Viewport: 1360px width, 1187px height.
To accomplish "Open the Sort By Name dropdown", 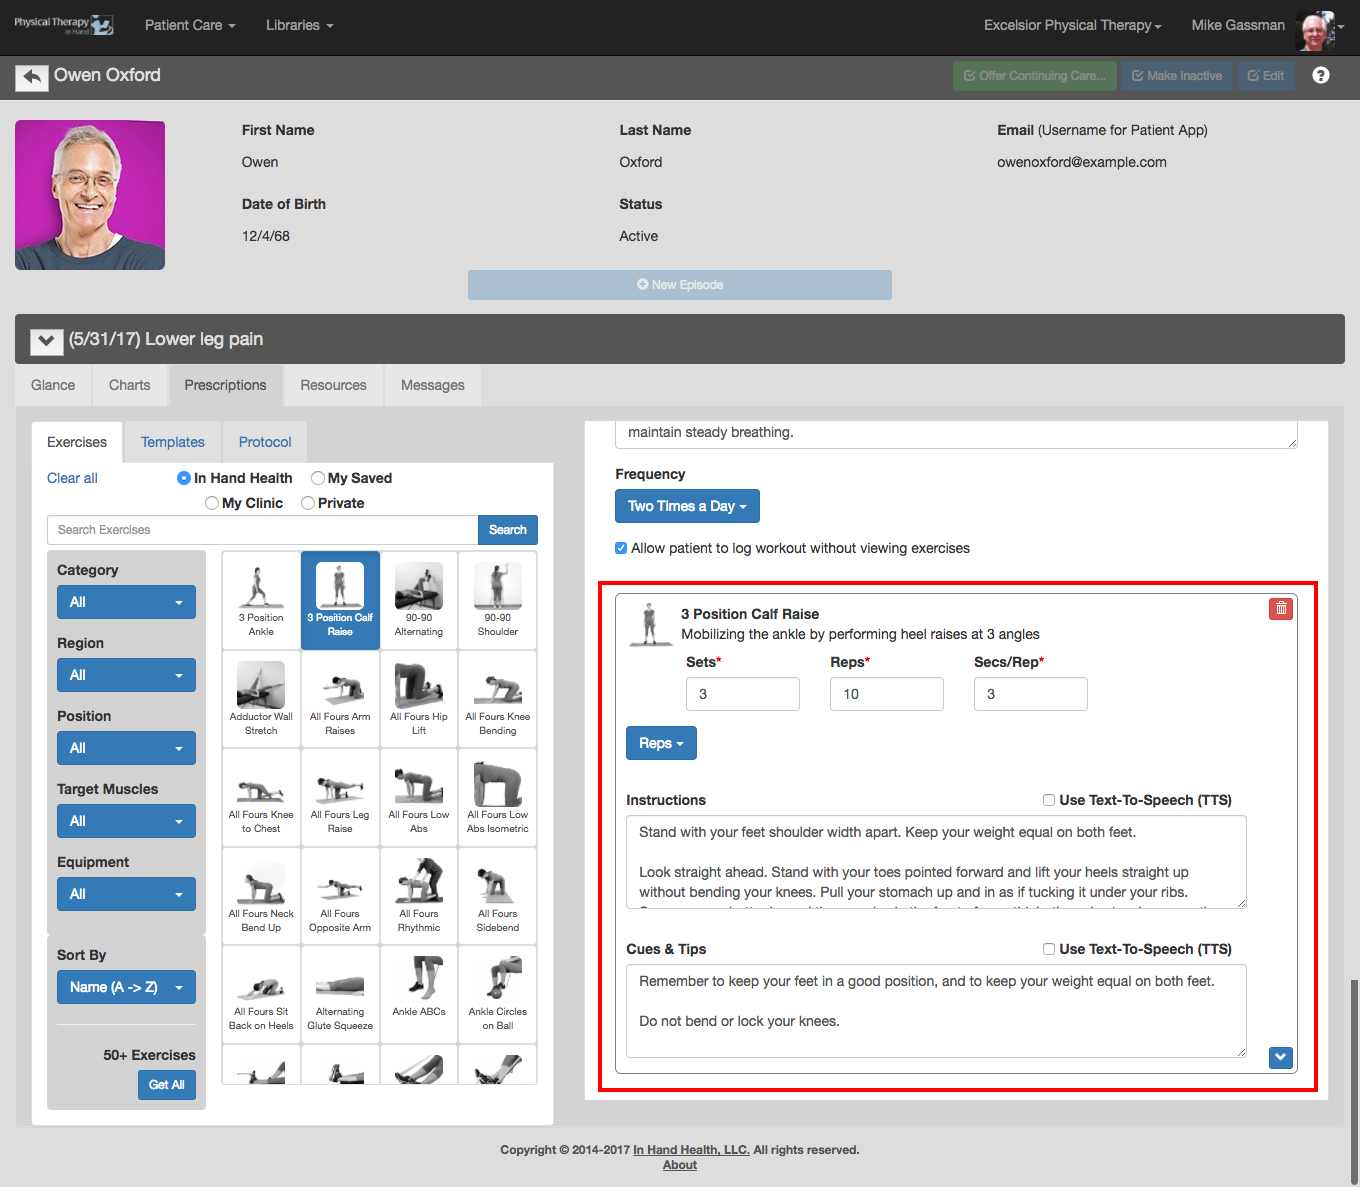I will pos(126,987).
